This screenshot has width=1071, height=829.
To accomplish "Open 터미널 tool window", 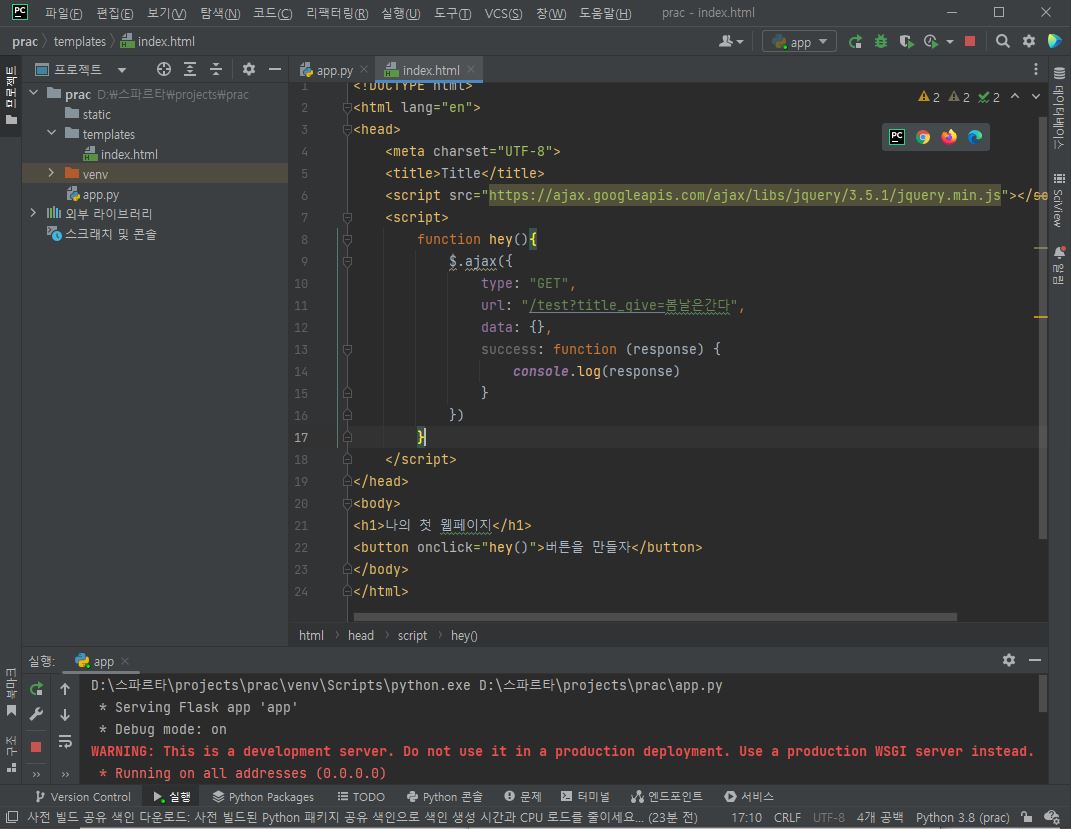I will [x=585, y=796].
